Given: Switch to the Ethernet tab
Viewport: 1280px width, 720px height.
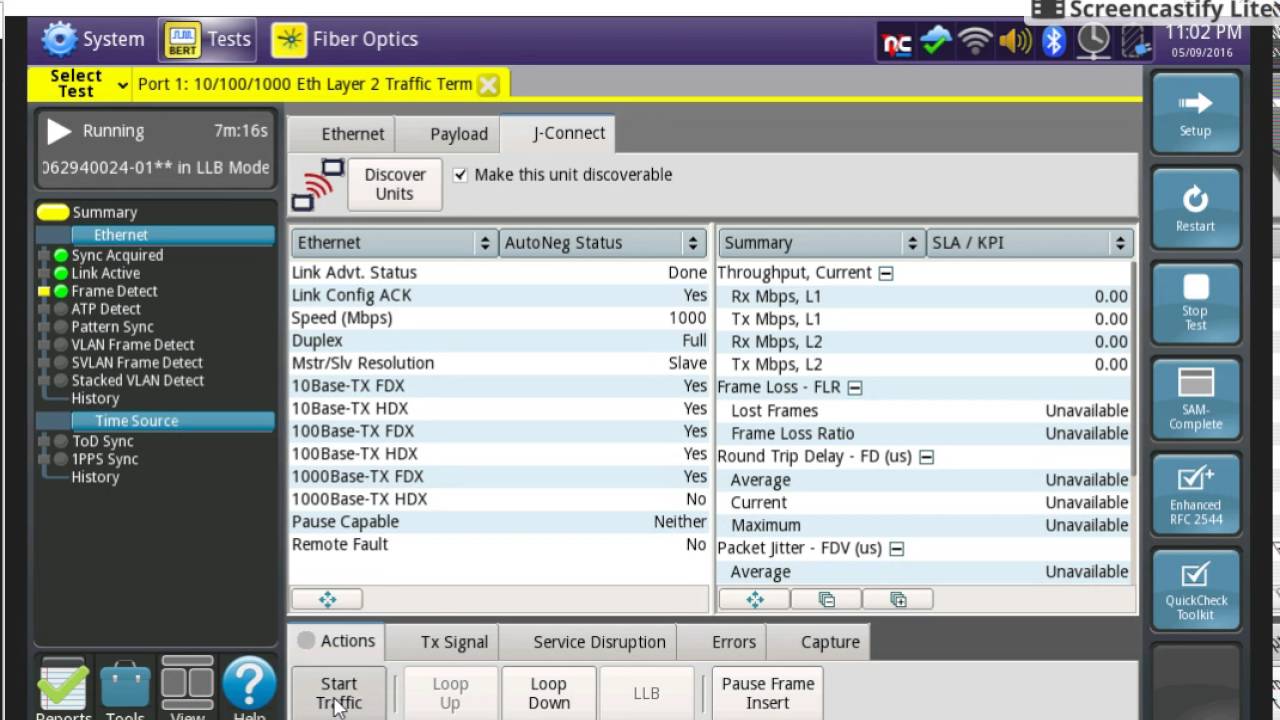Looking at the screenshot, I should (x=342, y=134).
